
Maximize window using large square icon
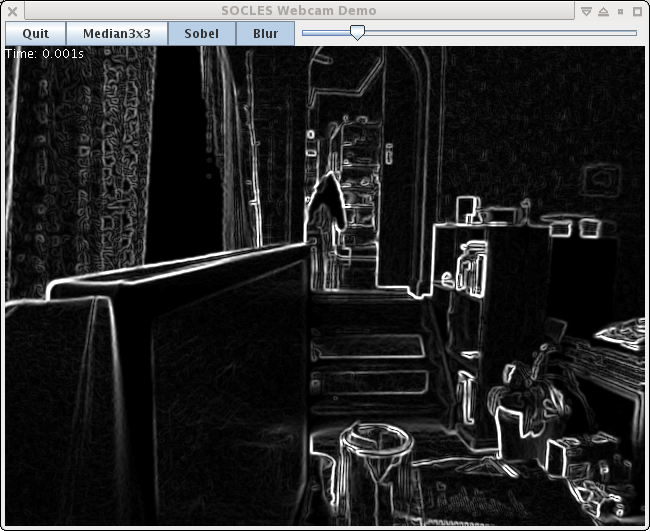pos(638,12)
